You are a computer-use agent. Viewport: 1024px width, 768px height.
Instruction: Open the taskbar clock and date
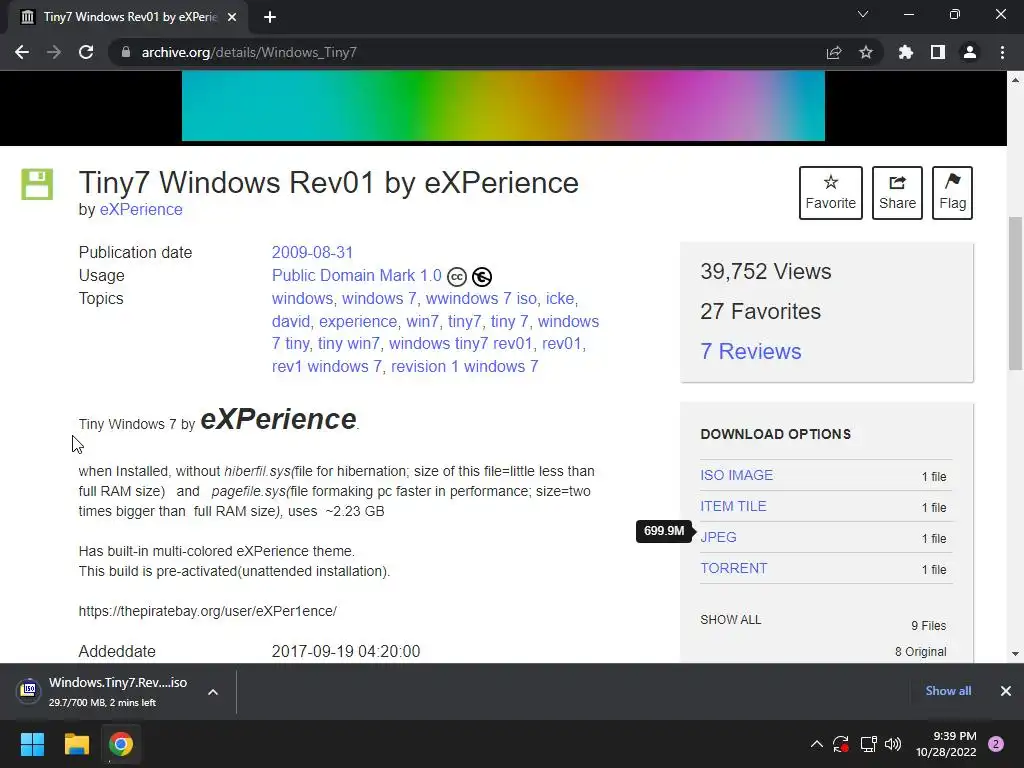click(946, 744)
